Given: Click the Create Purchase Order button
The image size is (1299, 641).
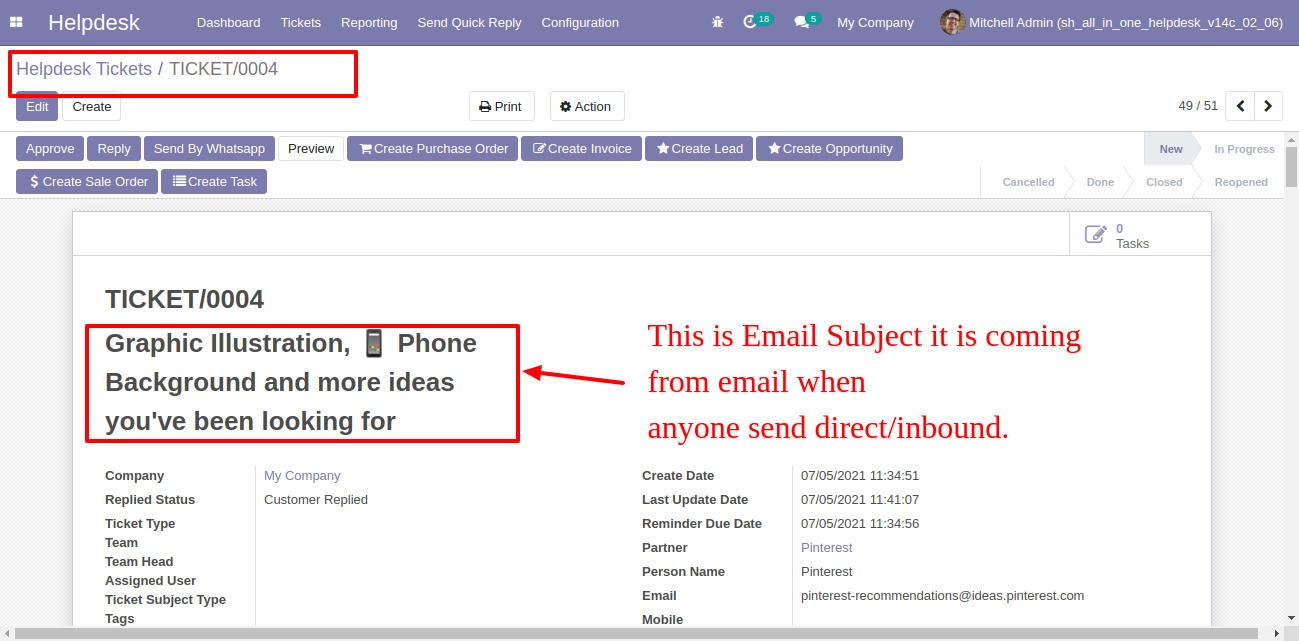Looking at the screenshot, I should 433,149.
